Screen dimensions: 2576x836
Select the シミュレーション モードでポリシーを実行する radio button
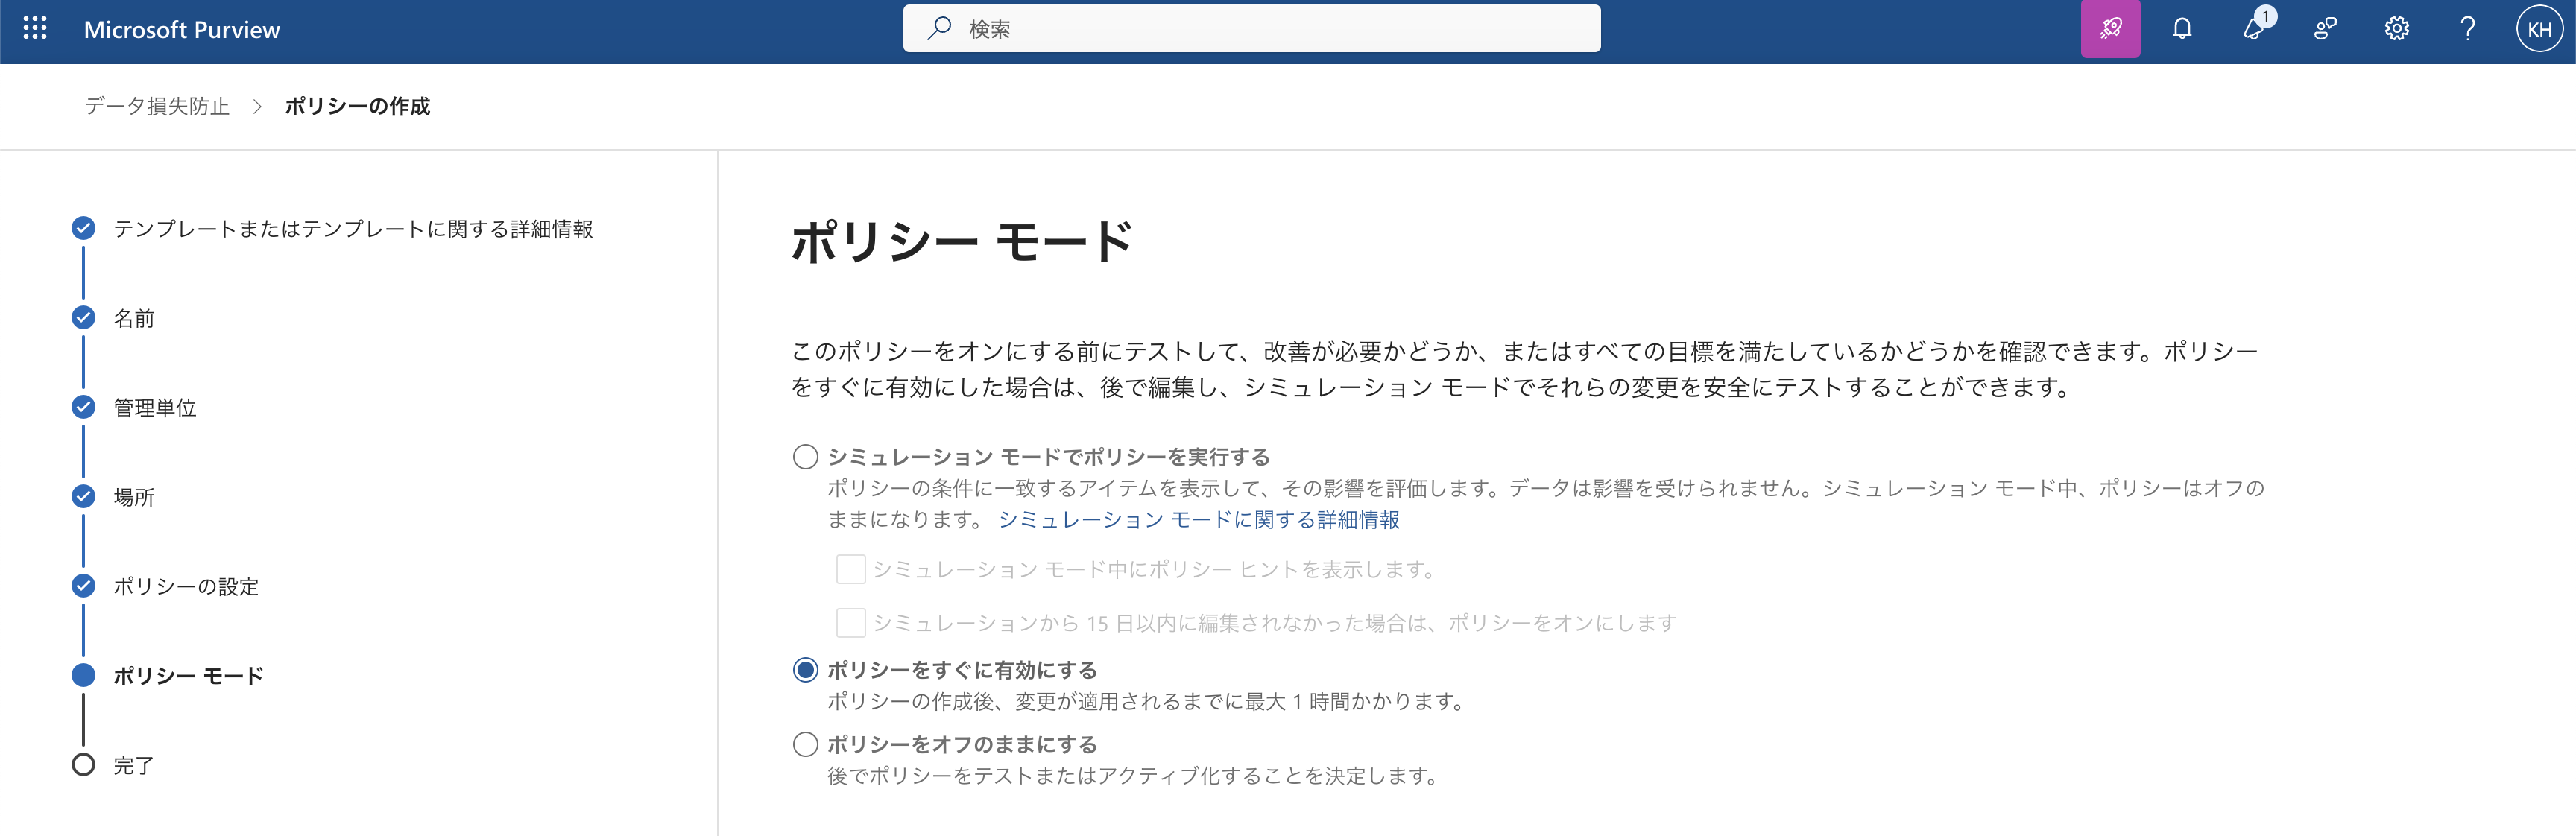pyautogui.click(x=805, y=457)
